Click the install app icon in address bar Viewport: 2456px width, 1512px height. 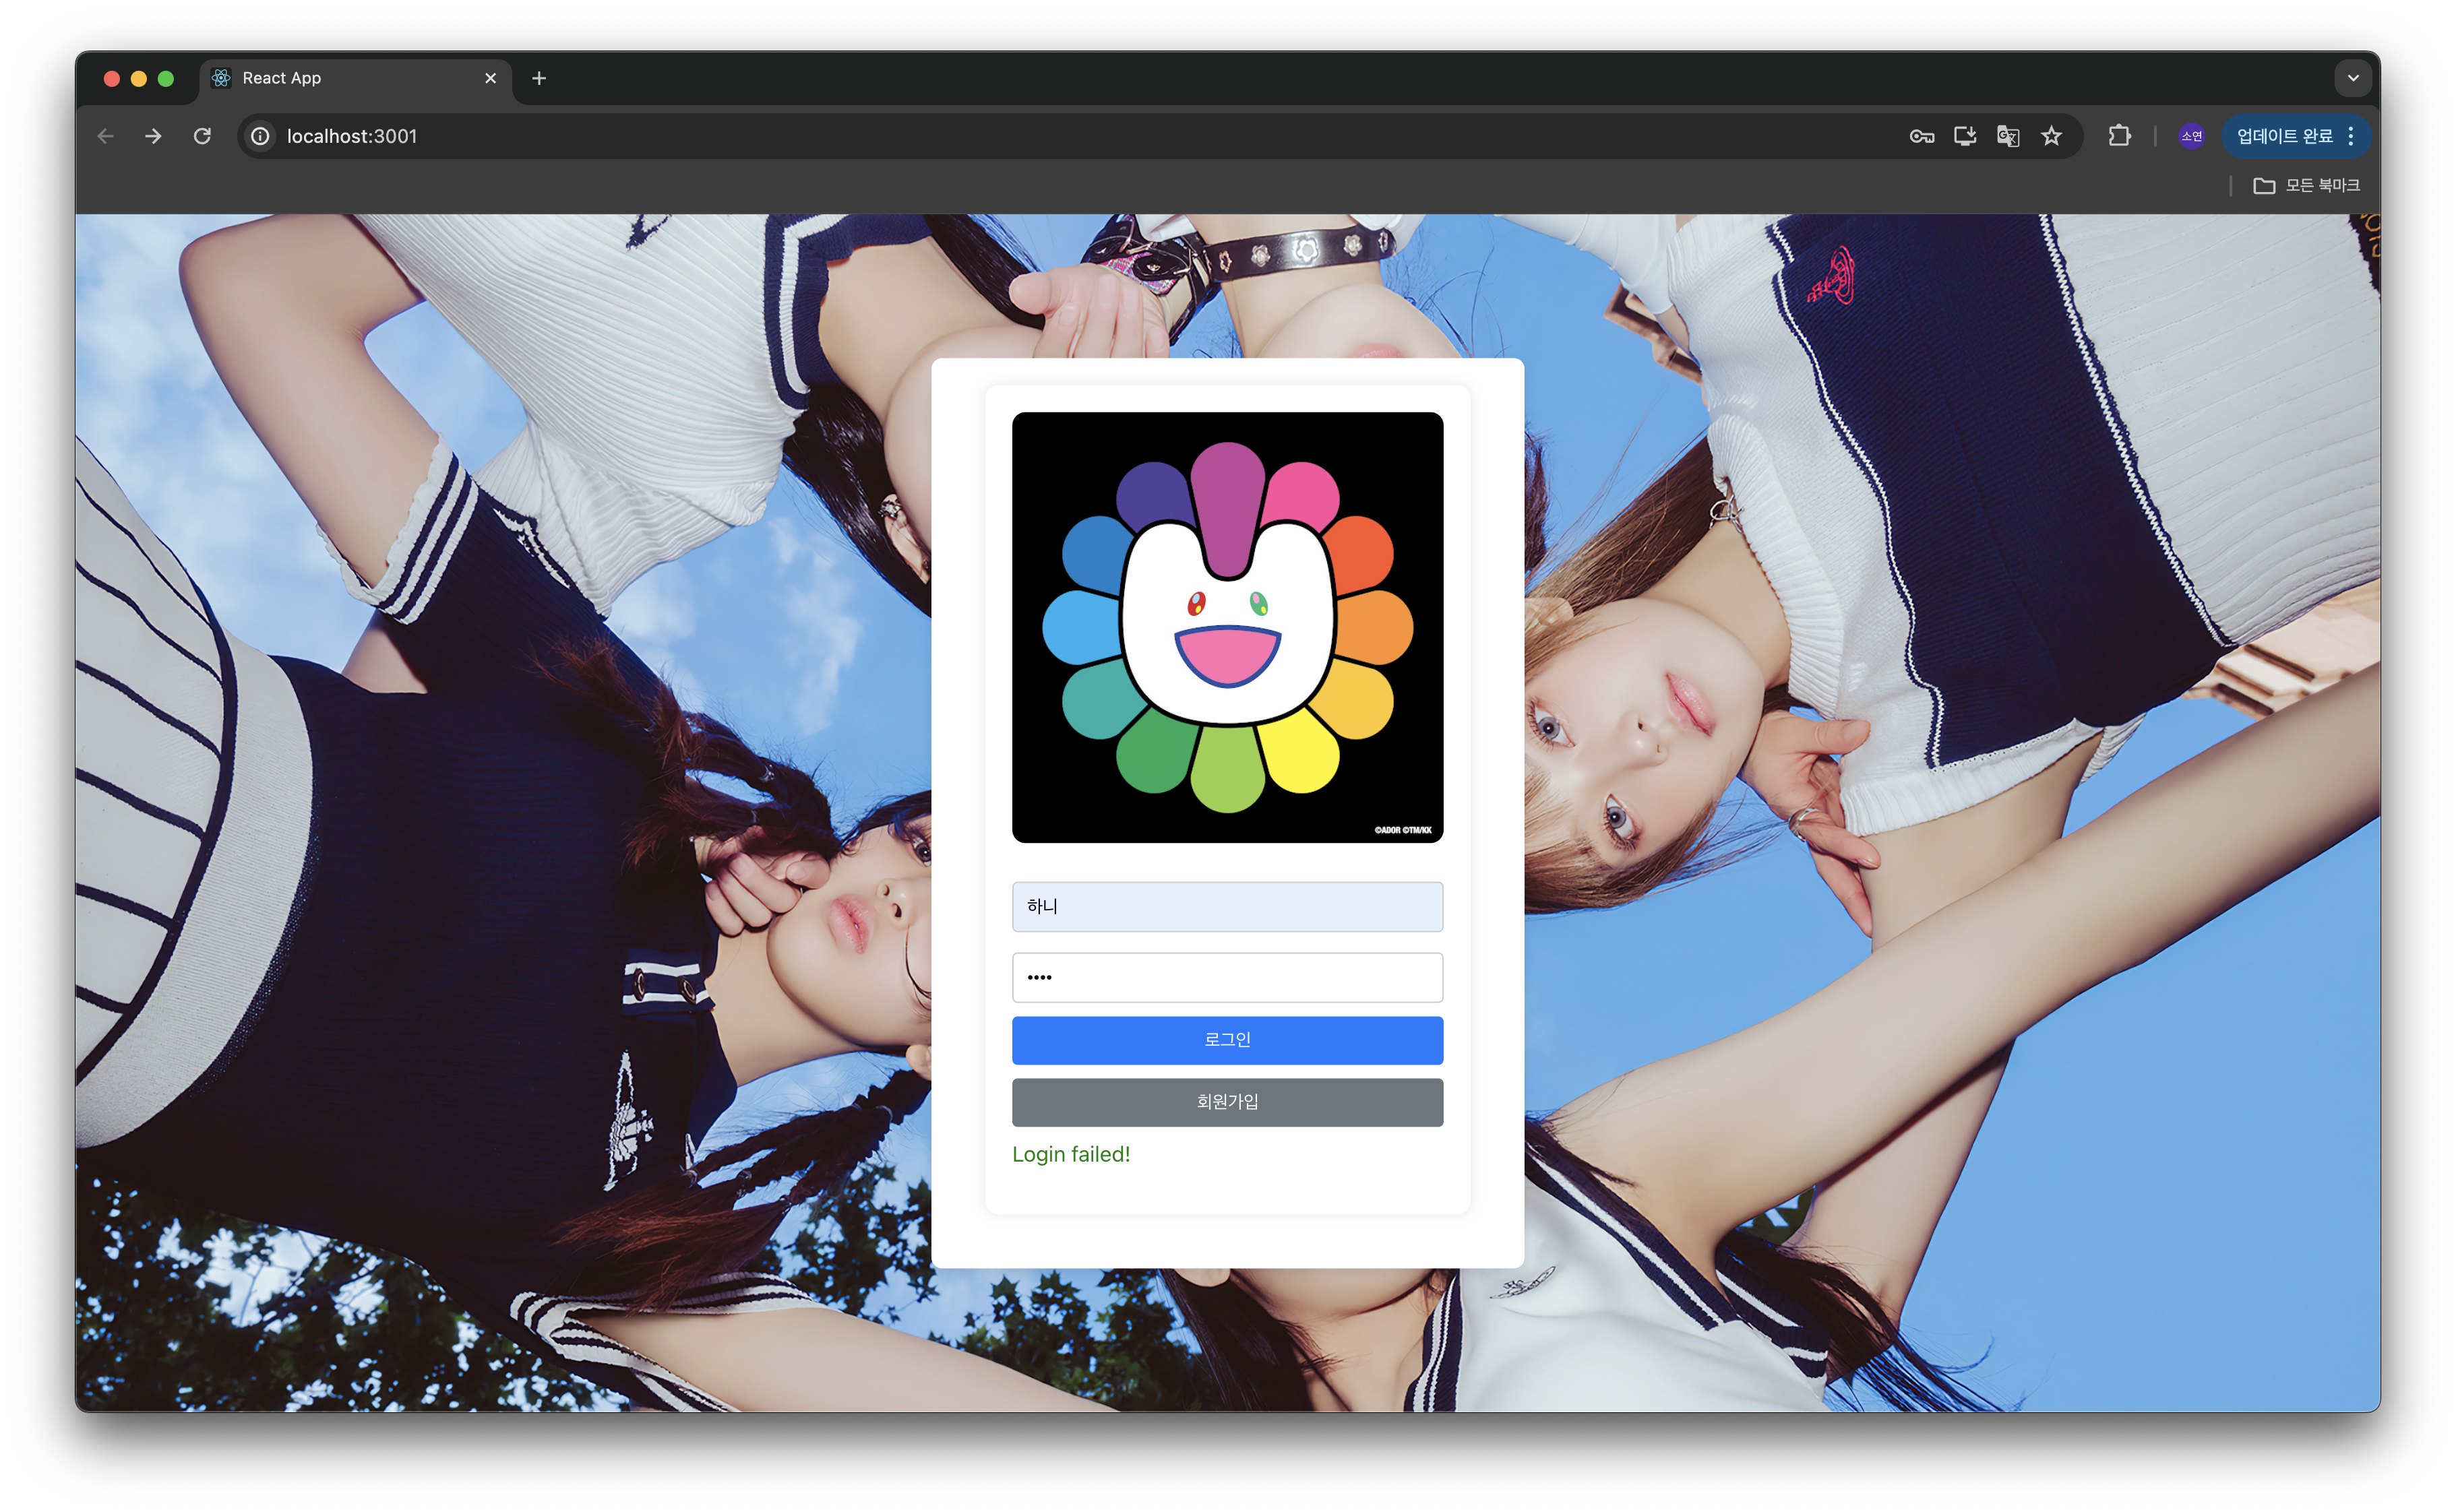(x=1965, y=136)
